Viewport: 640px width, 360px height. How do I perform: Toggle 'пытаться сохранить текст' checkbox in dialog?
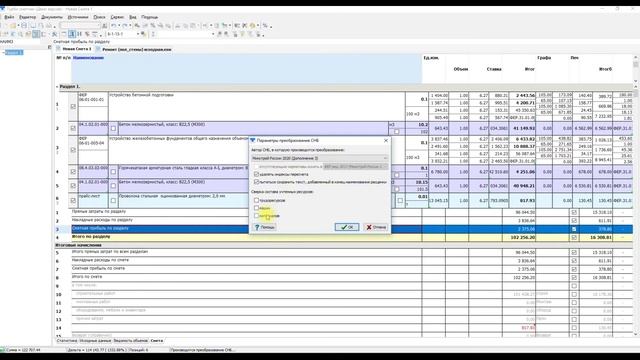tap(256, 182)
